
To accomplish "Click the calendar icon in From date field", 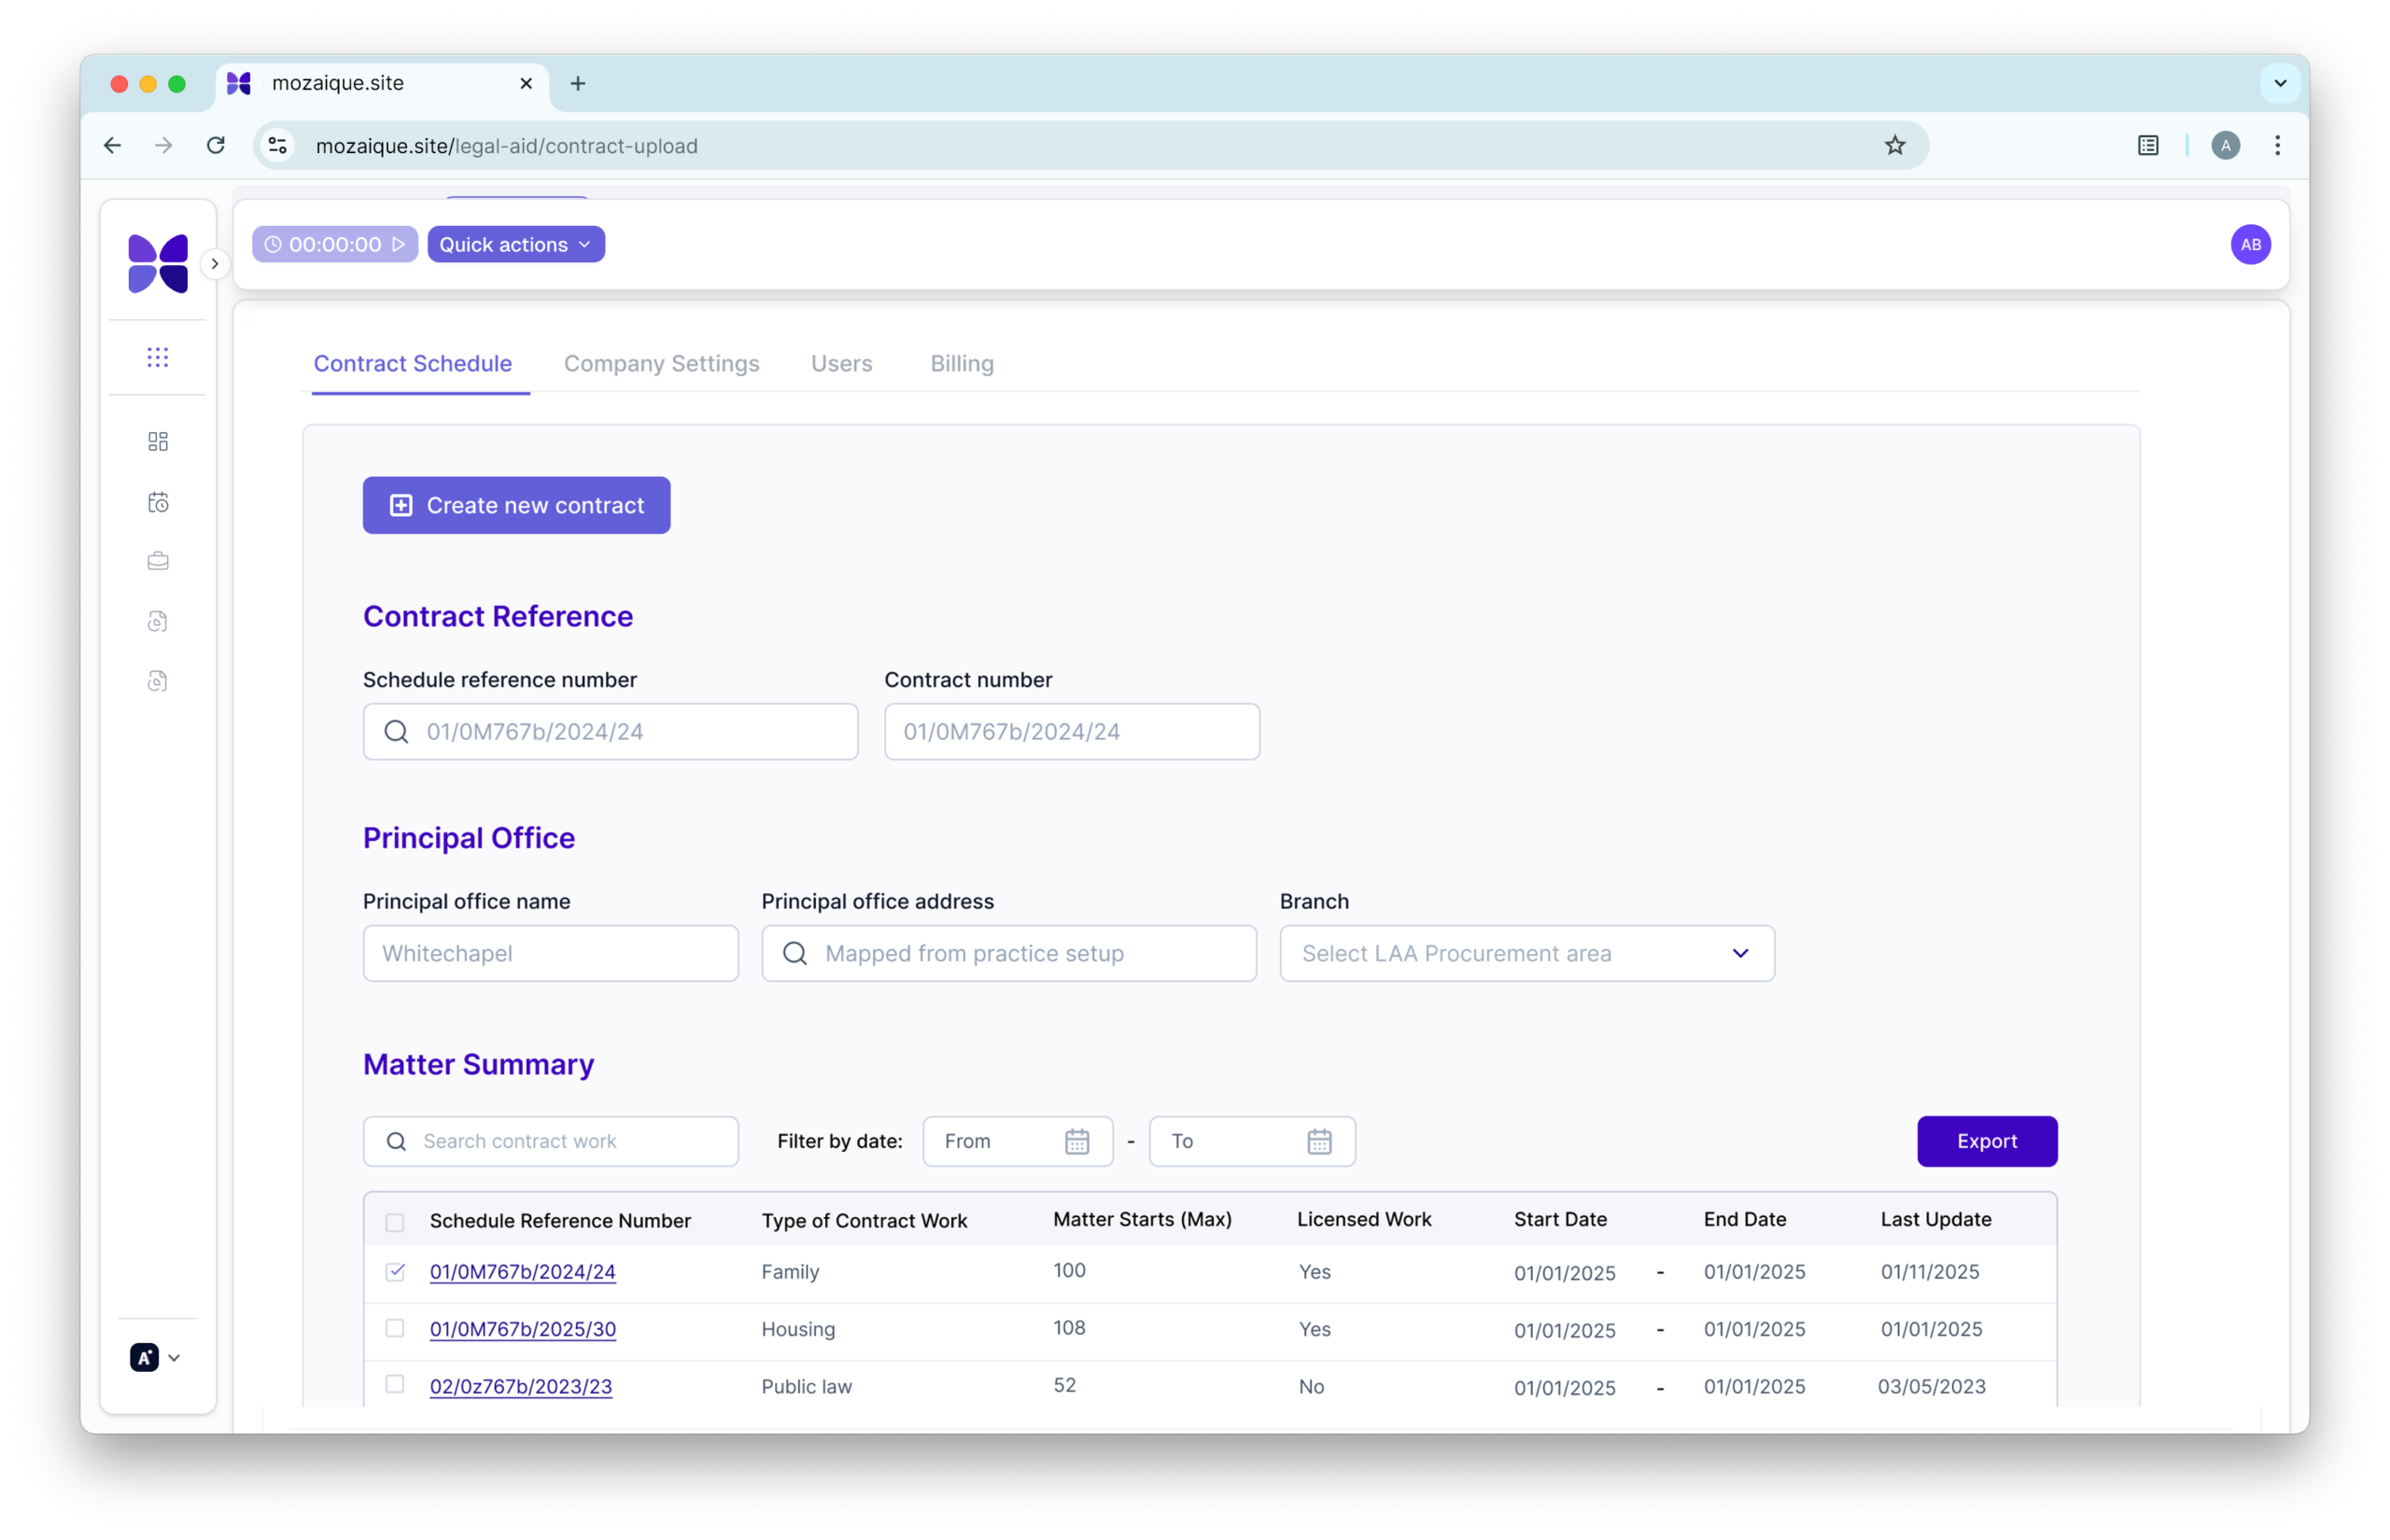I will 1077,1141.
